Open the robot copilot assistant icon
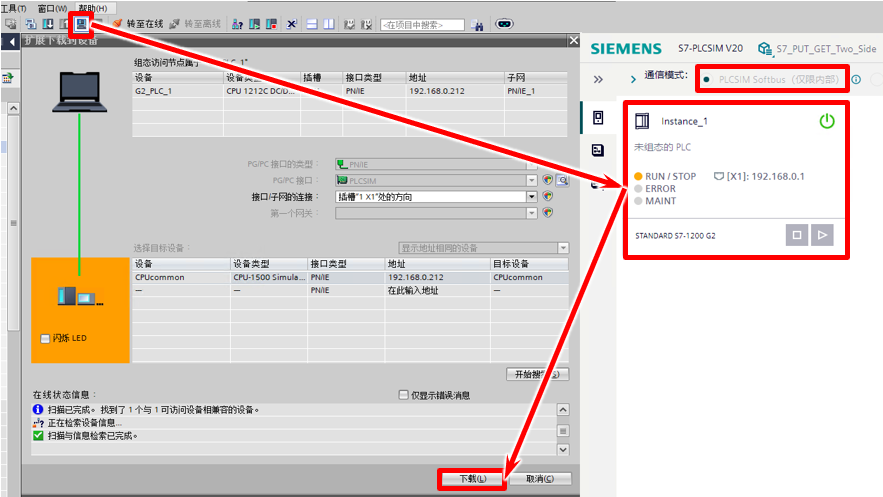 (504, 24)
